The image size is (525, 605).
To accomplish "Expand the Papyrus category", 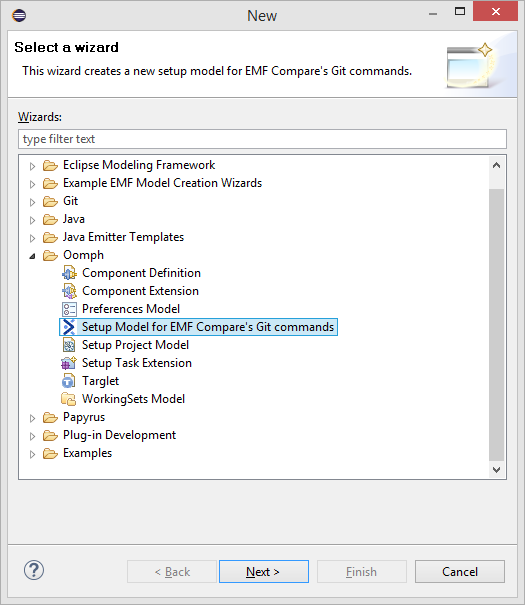I will (x=32, y=418).
